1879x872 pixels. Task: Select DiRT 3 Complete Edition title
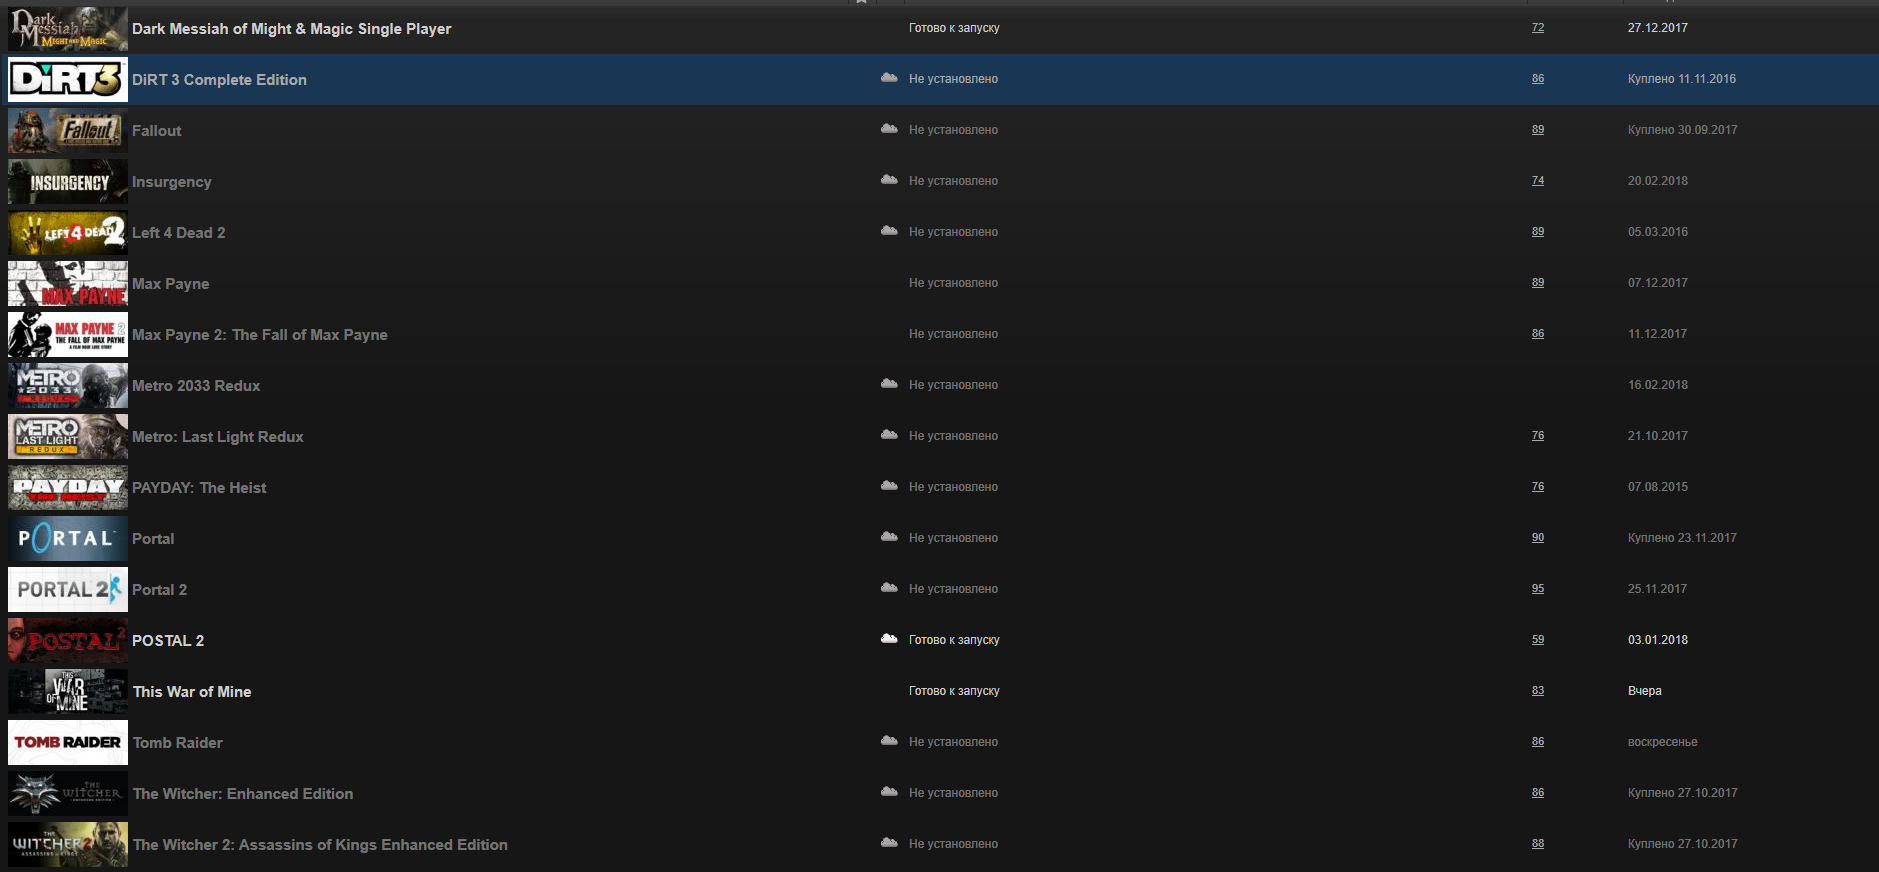click(x=219, y=80)
